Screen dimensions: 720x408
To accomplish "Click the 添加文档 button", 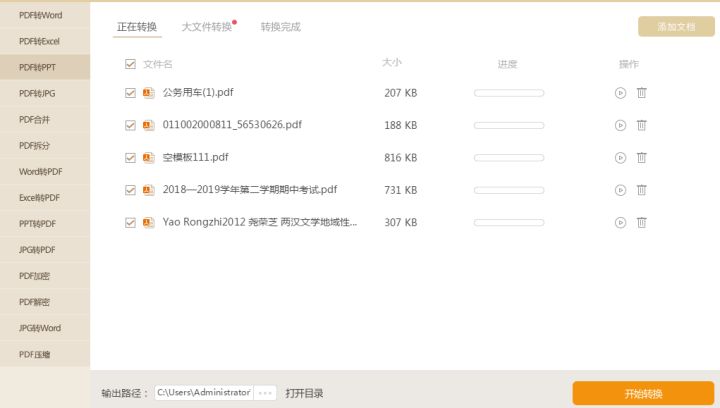I will pyautogui.click(x=676, y=27).
